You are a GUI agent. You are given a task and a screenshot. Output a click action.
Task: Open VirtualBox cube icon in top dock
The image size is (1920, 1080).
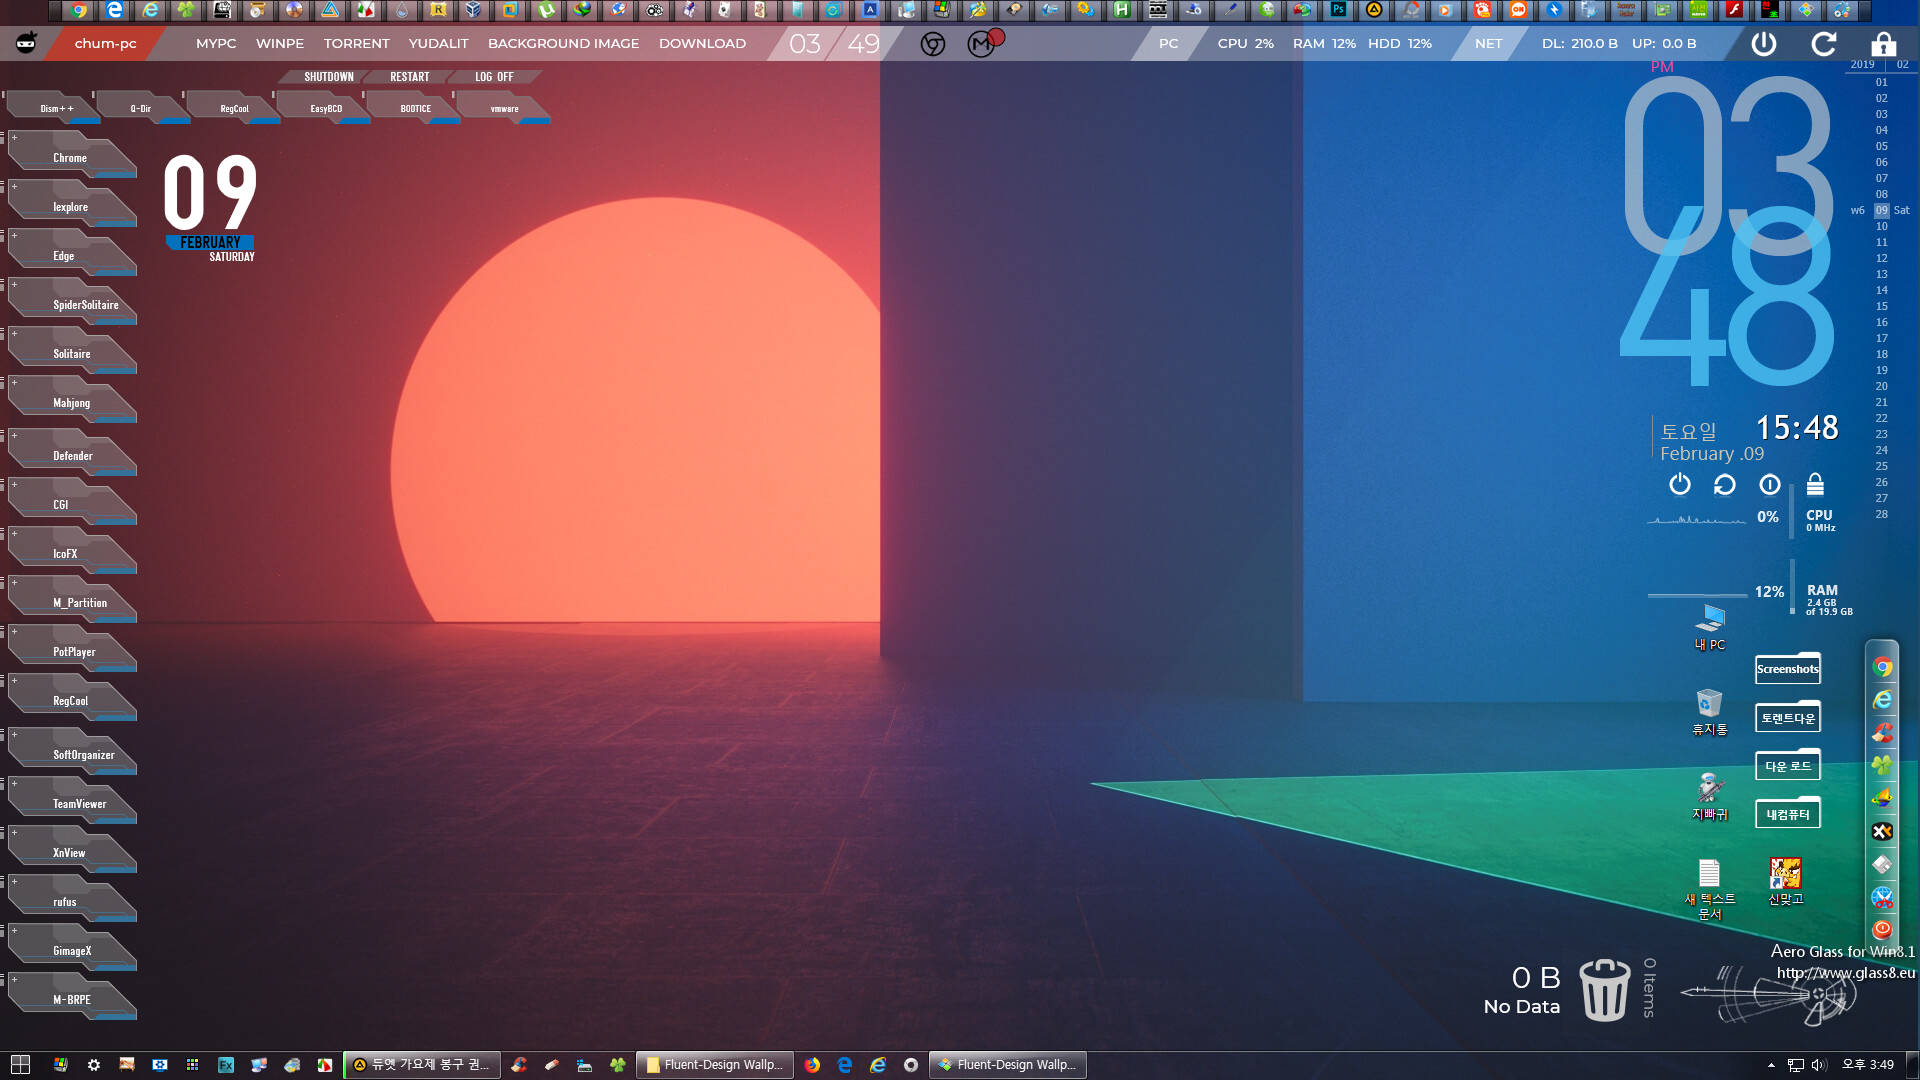pyautogui.click(x=474, y=10)
